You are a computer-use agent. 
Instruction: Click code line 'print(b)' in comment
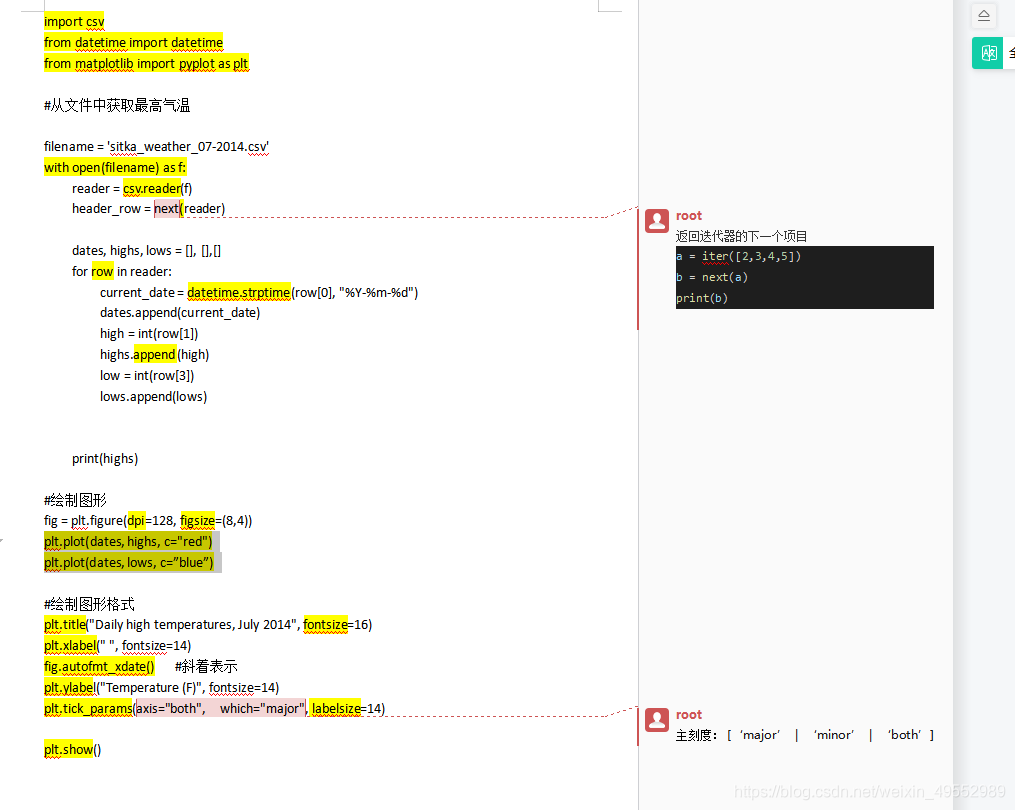702,298
